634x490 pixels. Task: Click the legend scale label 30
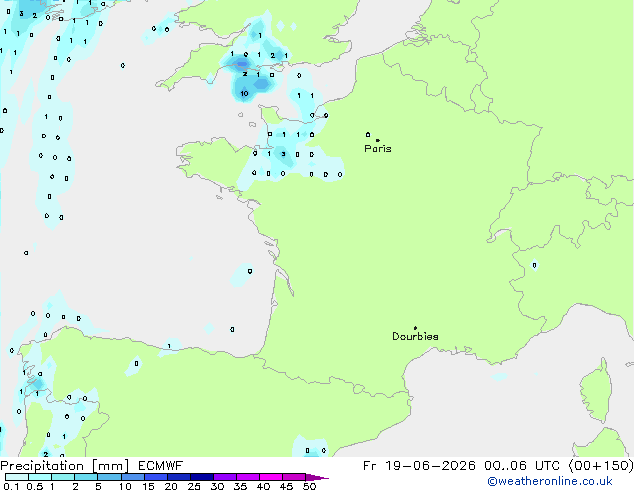[x=217, y=486]
